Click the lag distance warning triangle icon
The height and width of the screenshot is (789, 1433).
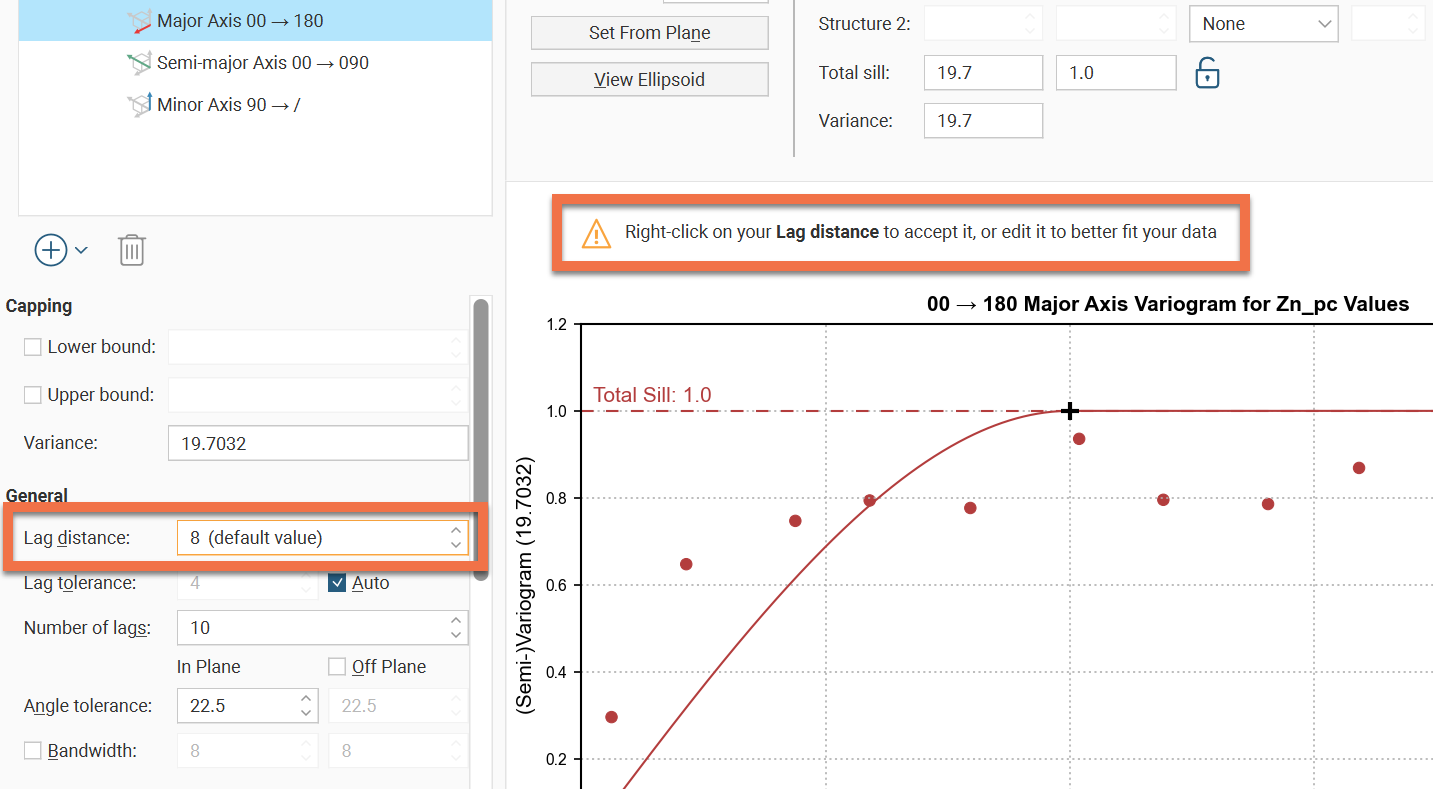(596, 233)
